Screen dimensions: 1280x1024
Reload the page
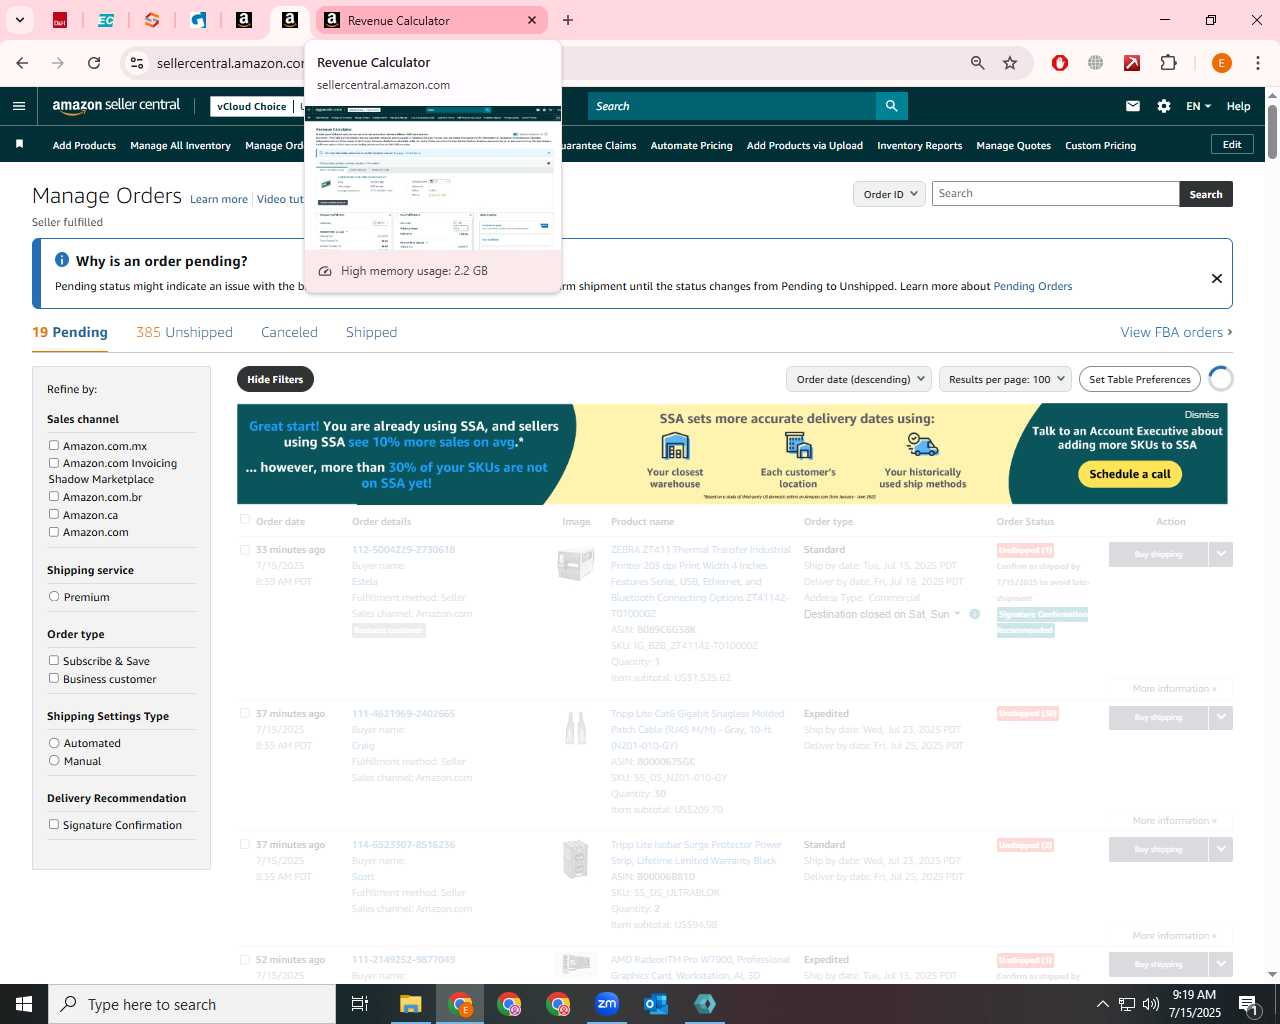click(94, 63)
